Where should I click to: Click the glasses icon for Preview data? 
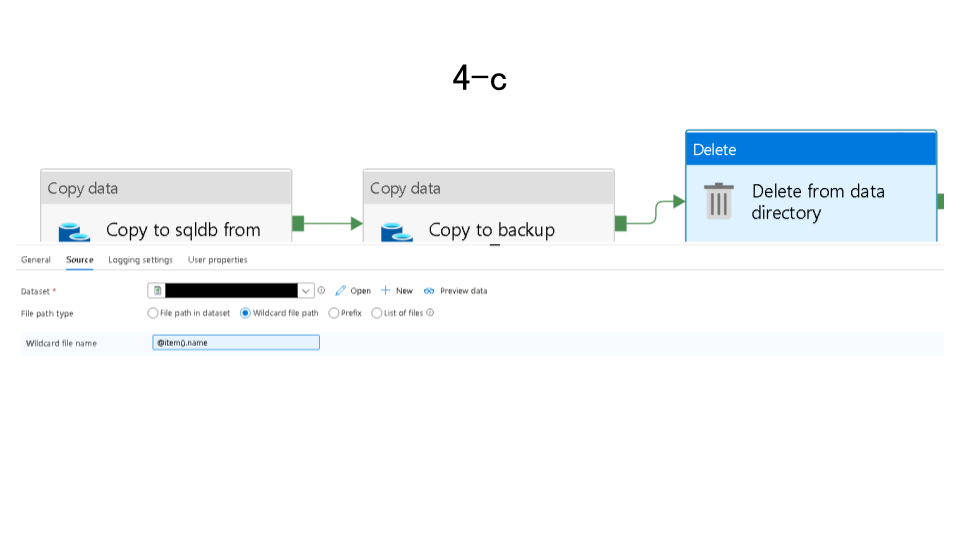429,291
